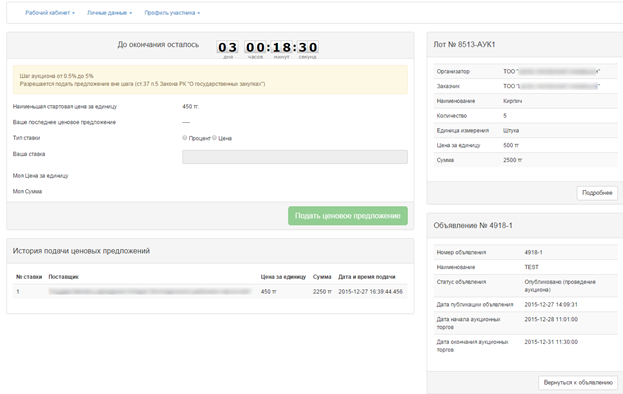The image size is (623, 394).
Task: Click the Объявление № 4918-1 panel heading
Action: pyautogui.click(x=473, y=226)
